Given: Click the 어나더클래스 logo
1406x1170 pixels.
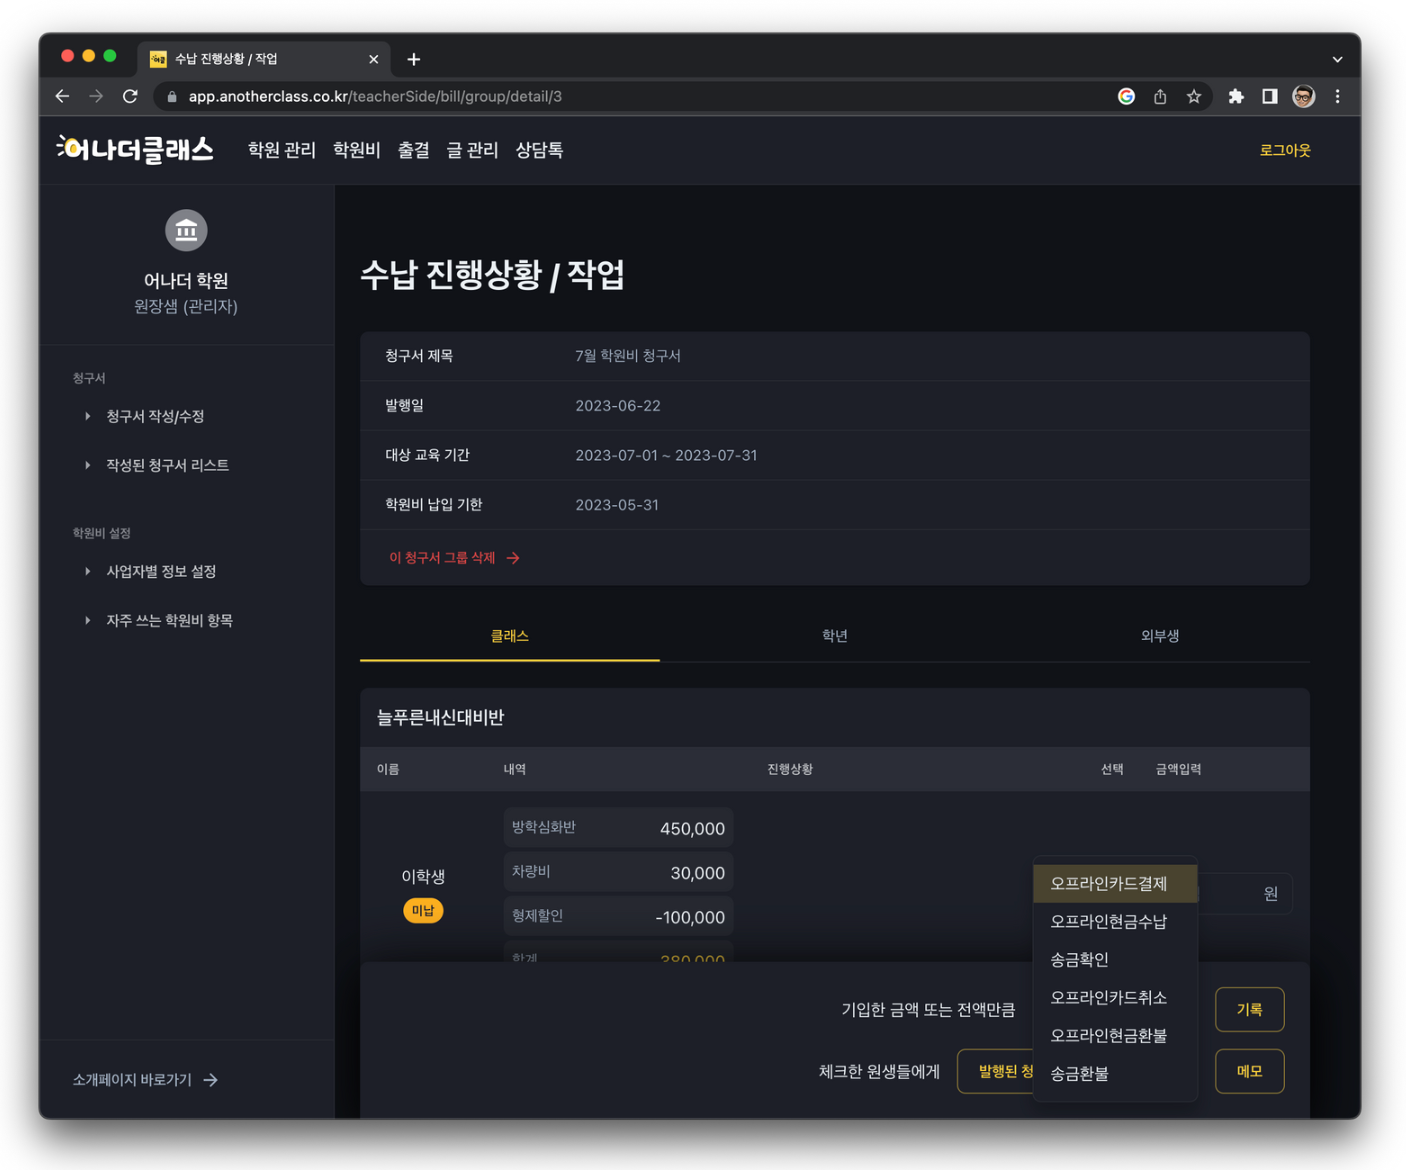Looking at the screenshot, I should (135, 150).
